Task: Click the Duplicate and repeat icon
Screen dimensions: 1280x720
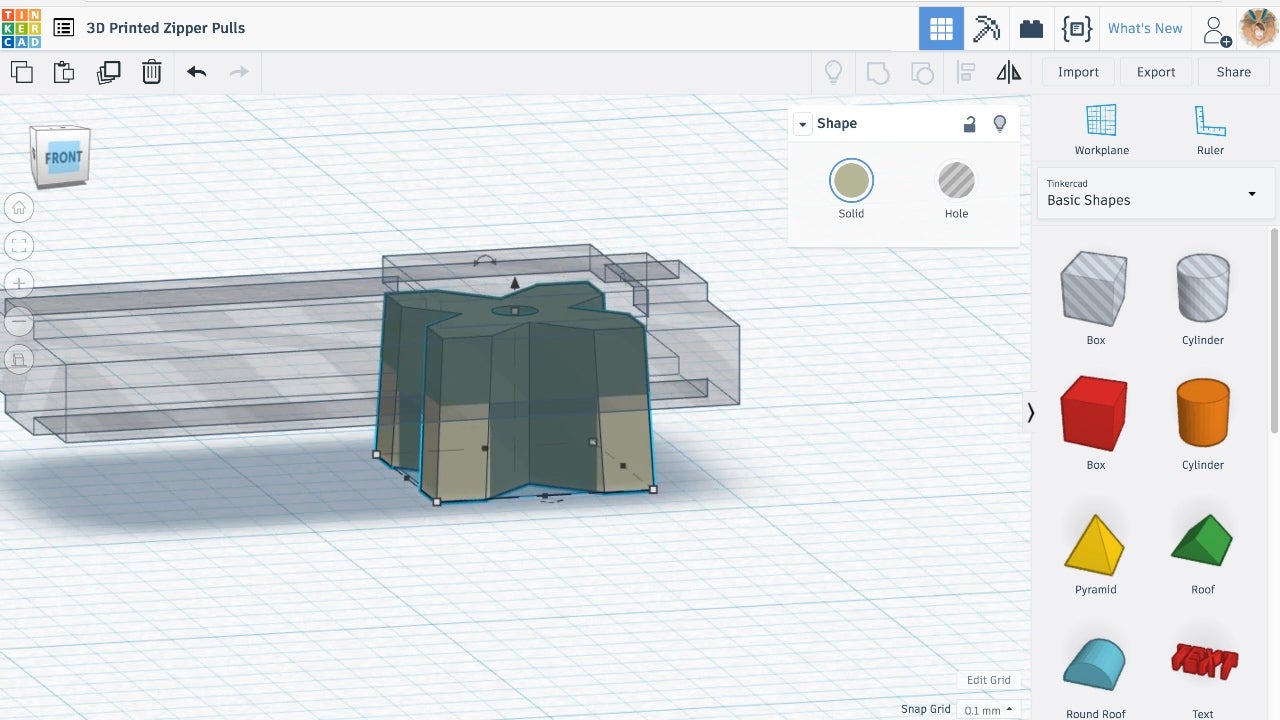Action: pos(108,72)
